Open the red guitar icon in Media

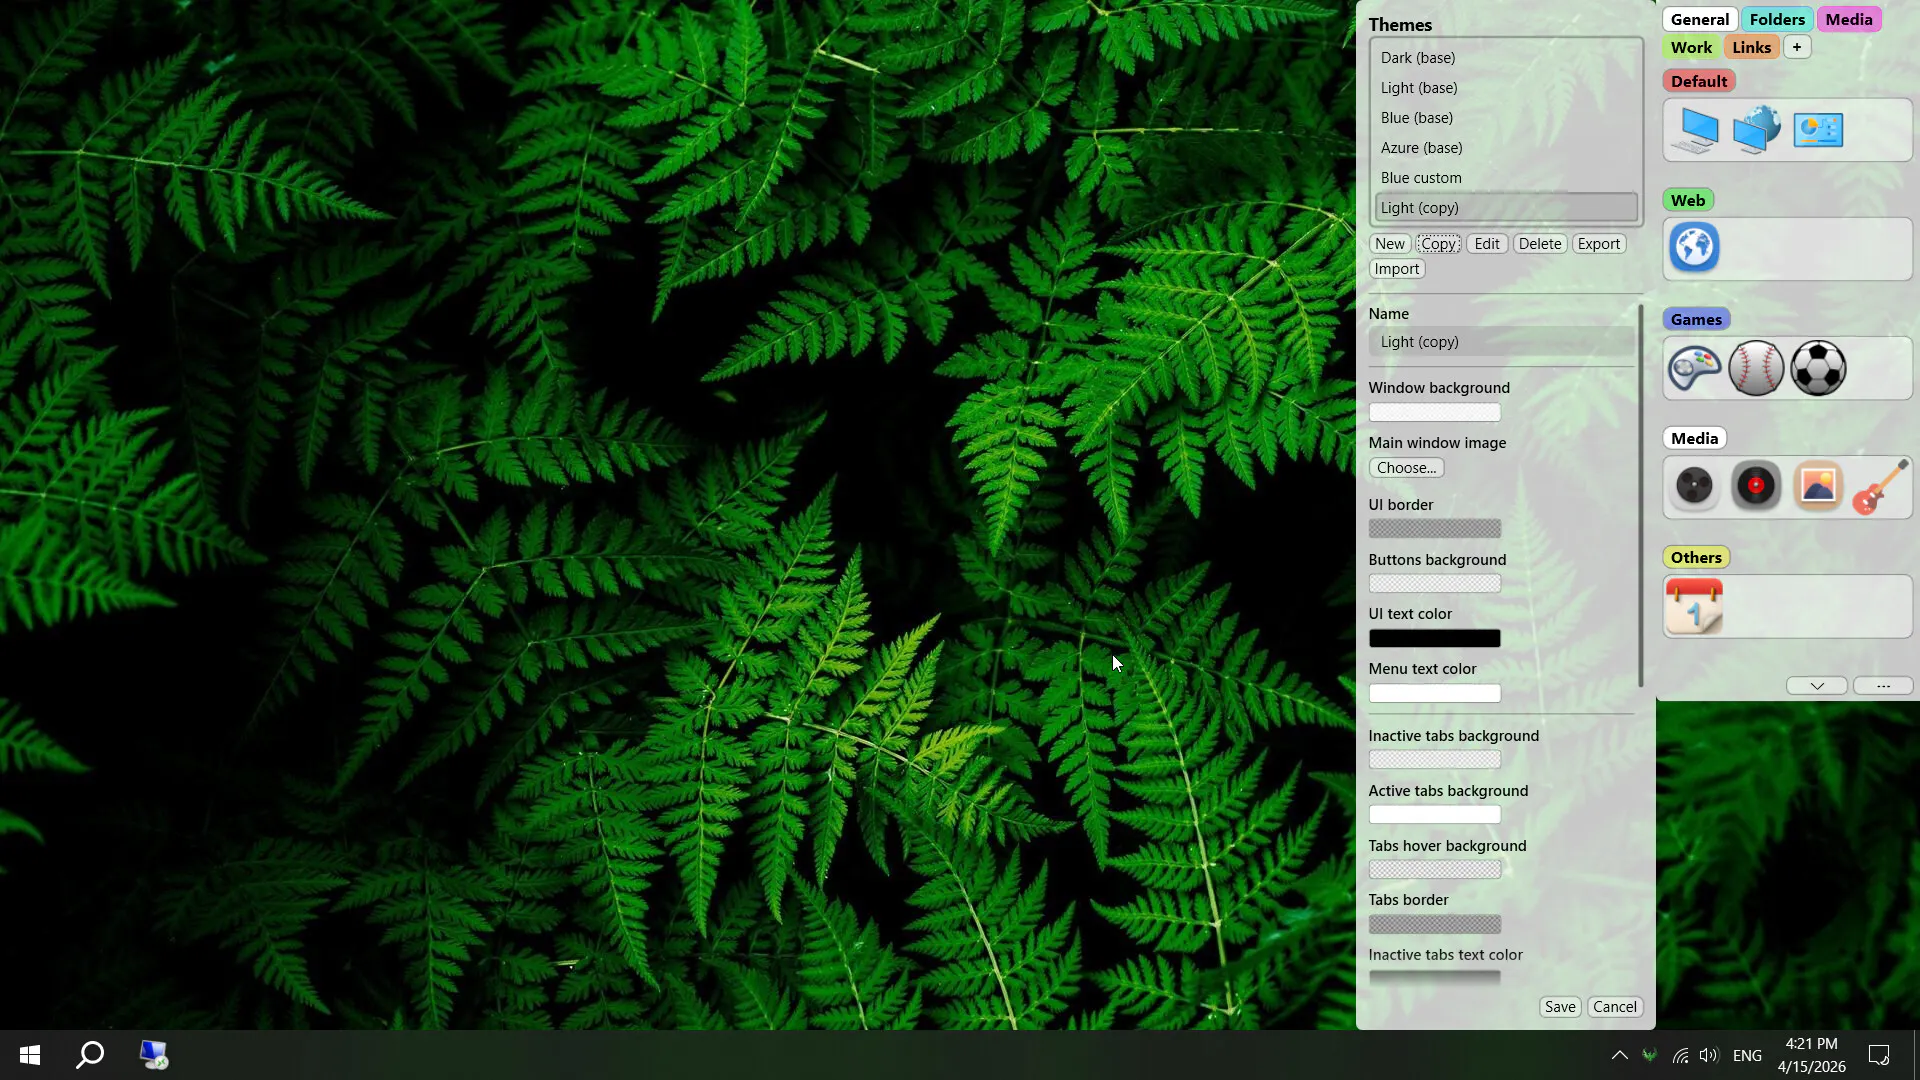click(1880, 487)
